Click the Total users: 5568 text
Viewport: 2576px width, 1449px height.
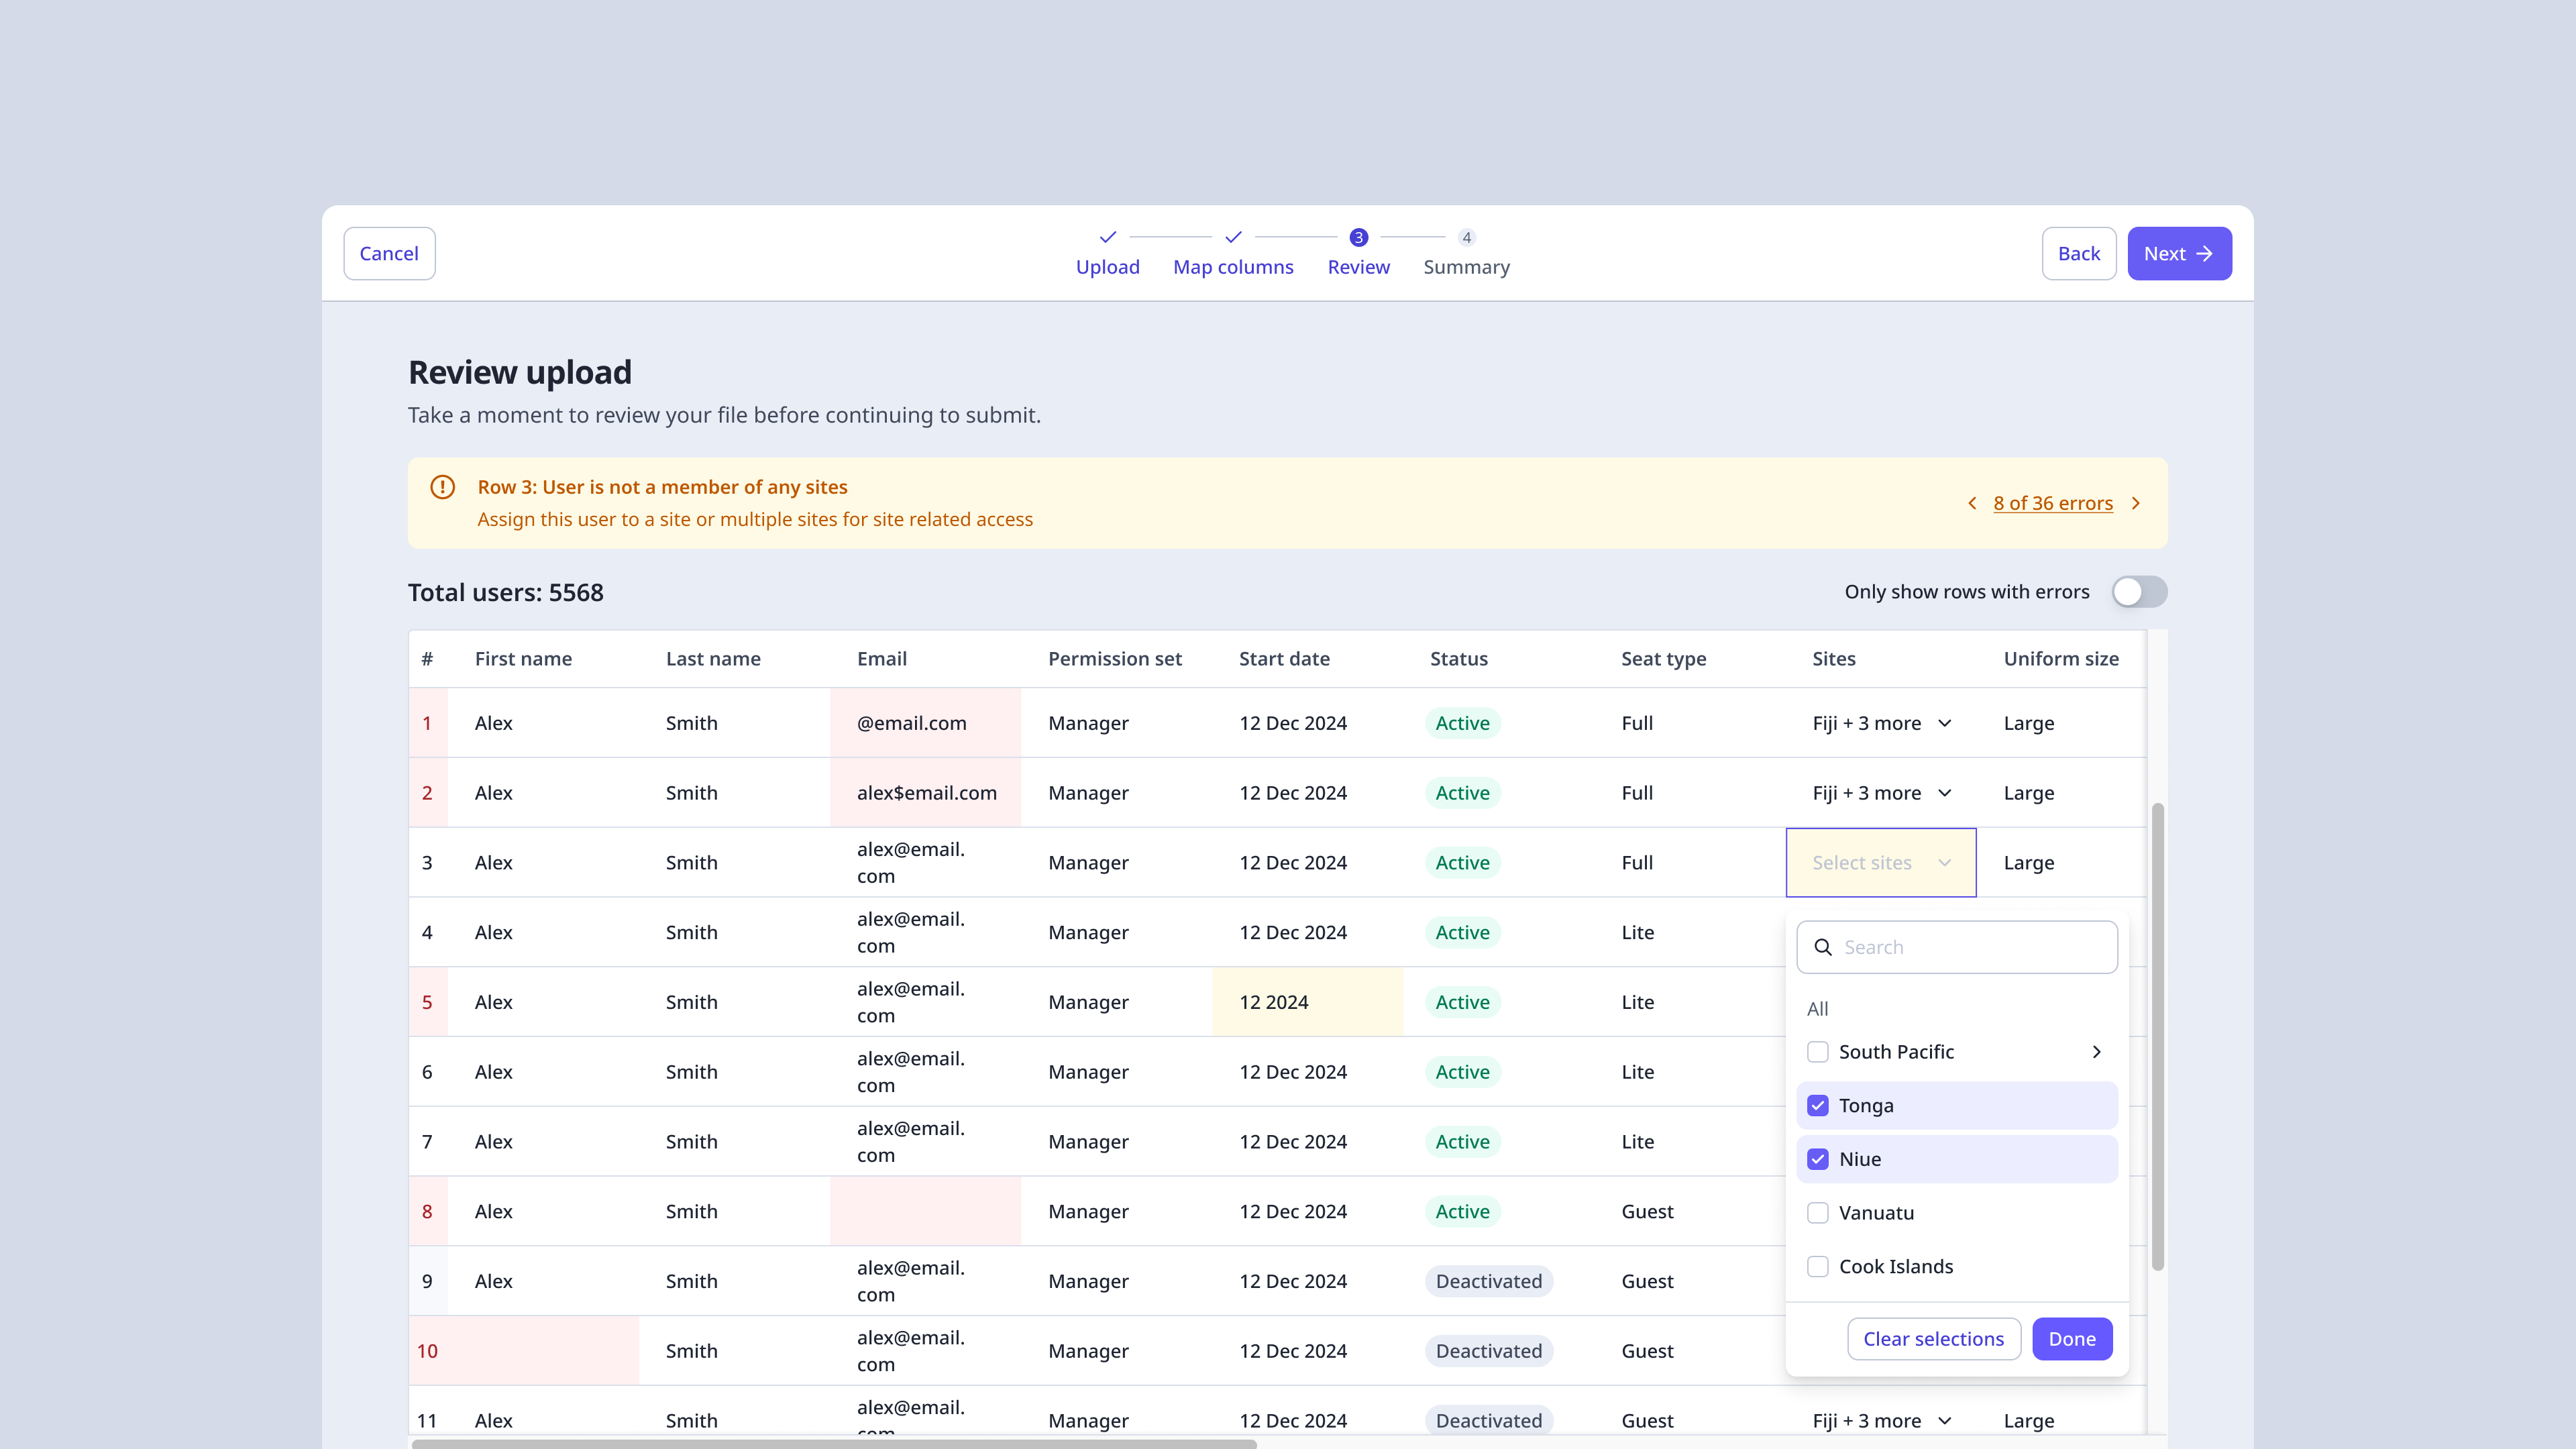[505, 592]
